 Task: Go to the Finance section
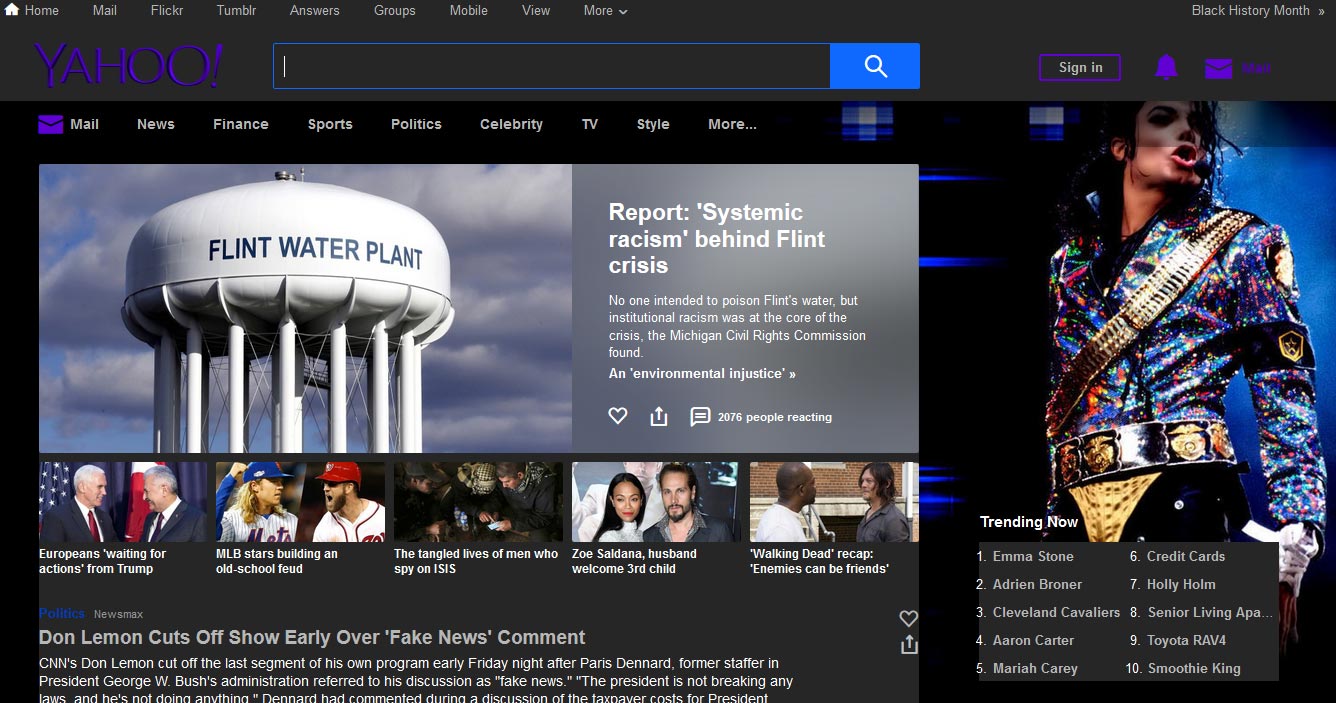tap(240, 124)
